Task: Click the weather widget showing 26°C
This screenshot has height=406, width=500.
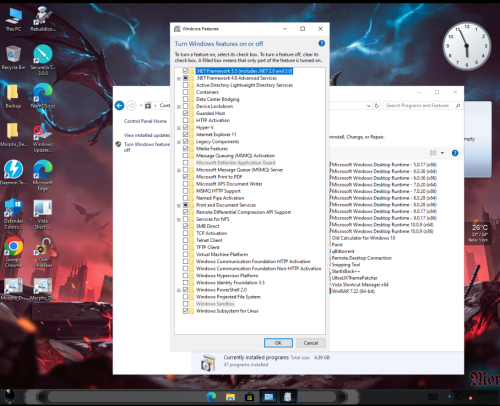Action: tap(479, 233)
